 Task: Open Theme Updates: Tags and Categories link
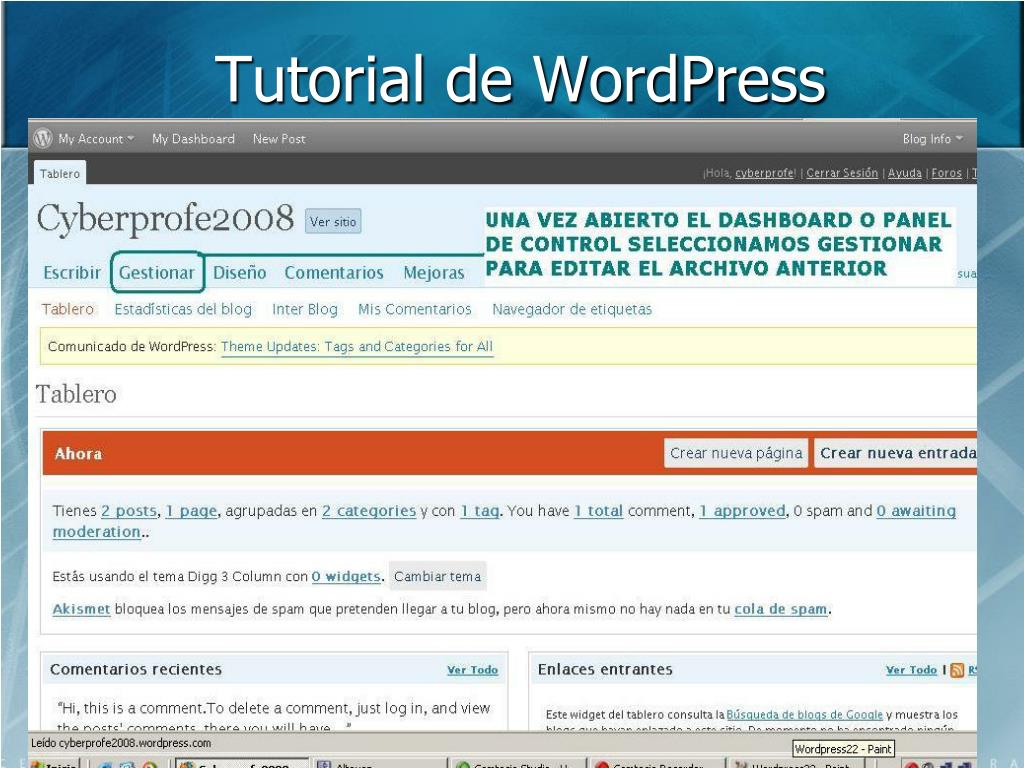pos(357,347)
